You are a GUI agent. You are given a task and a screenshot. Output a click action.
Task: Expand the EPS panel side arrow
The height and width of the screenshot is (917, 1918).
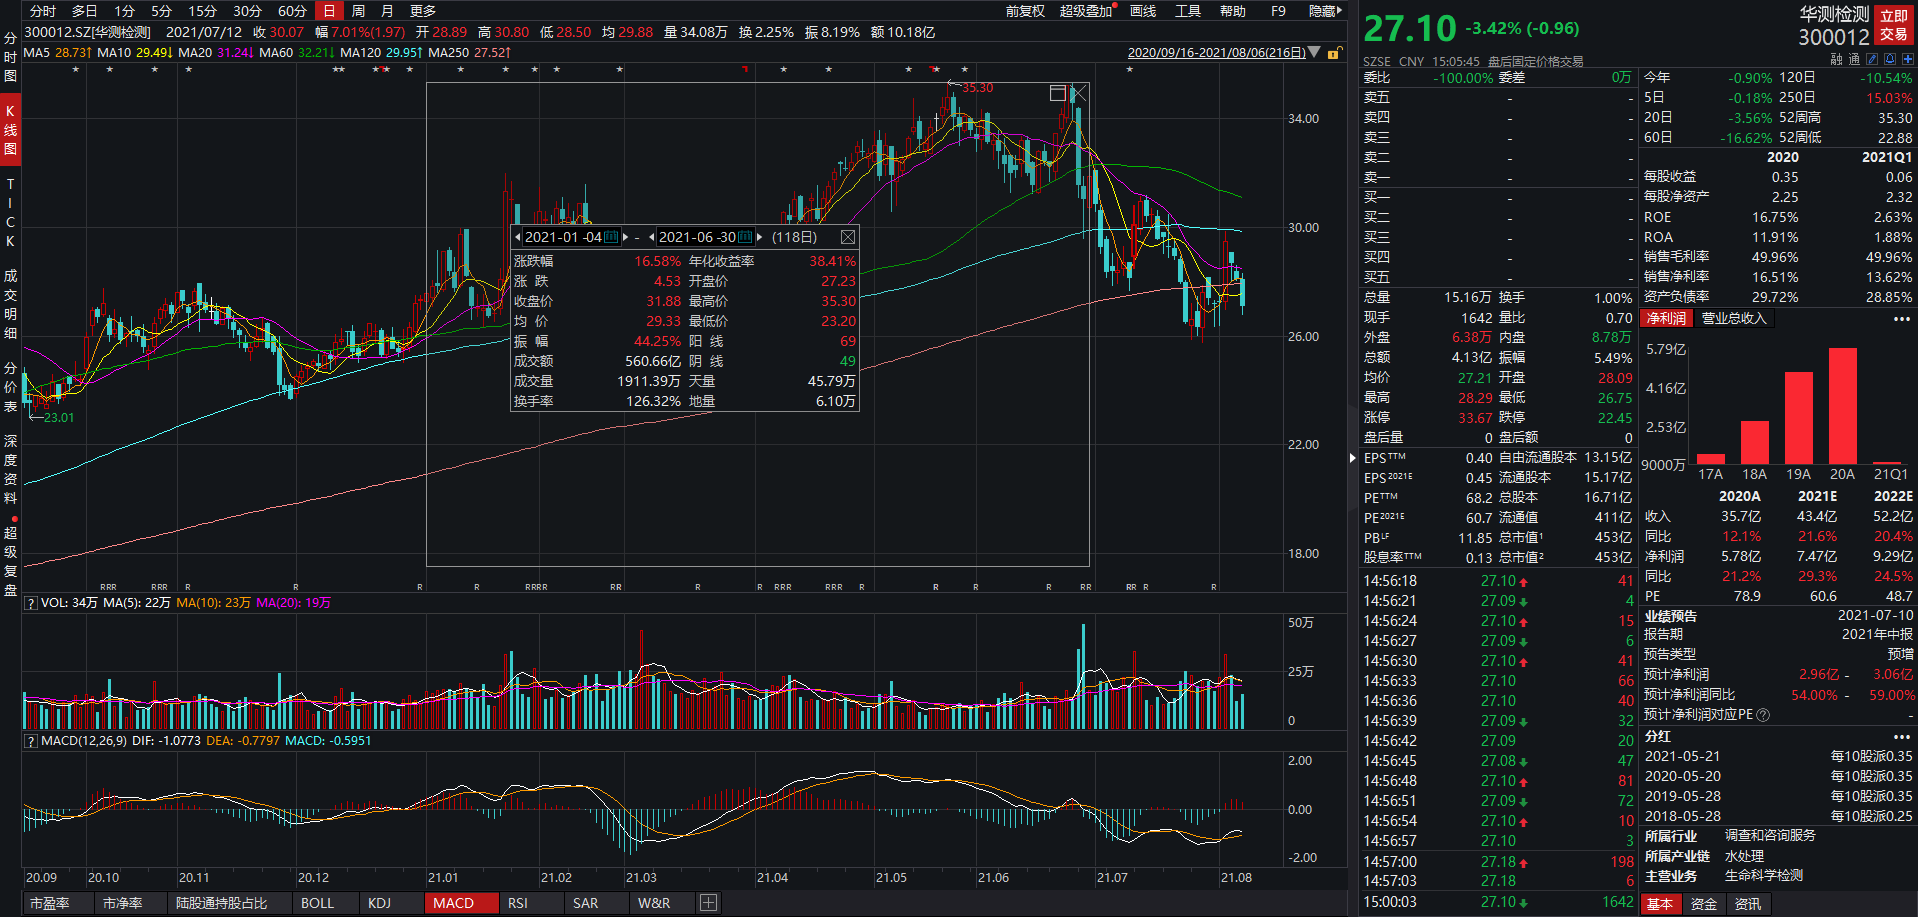click(1353, 458)
